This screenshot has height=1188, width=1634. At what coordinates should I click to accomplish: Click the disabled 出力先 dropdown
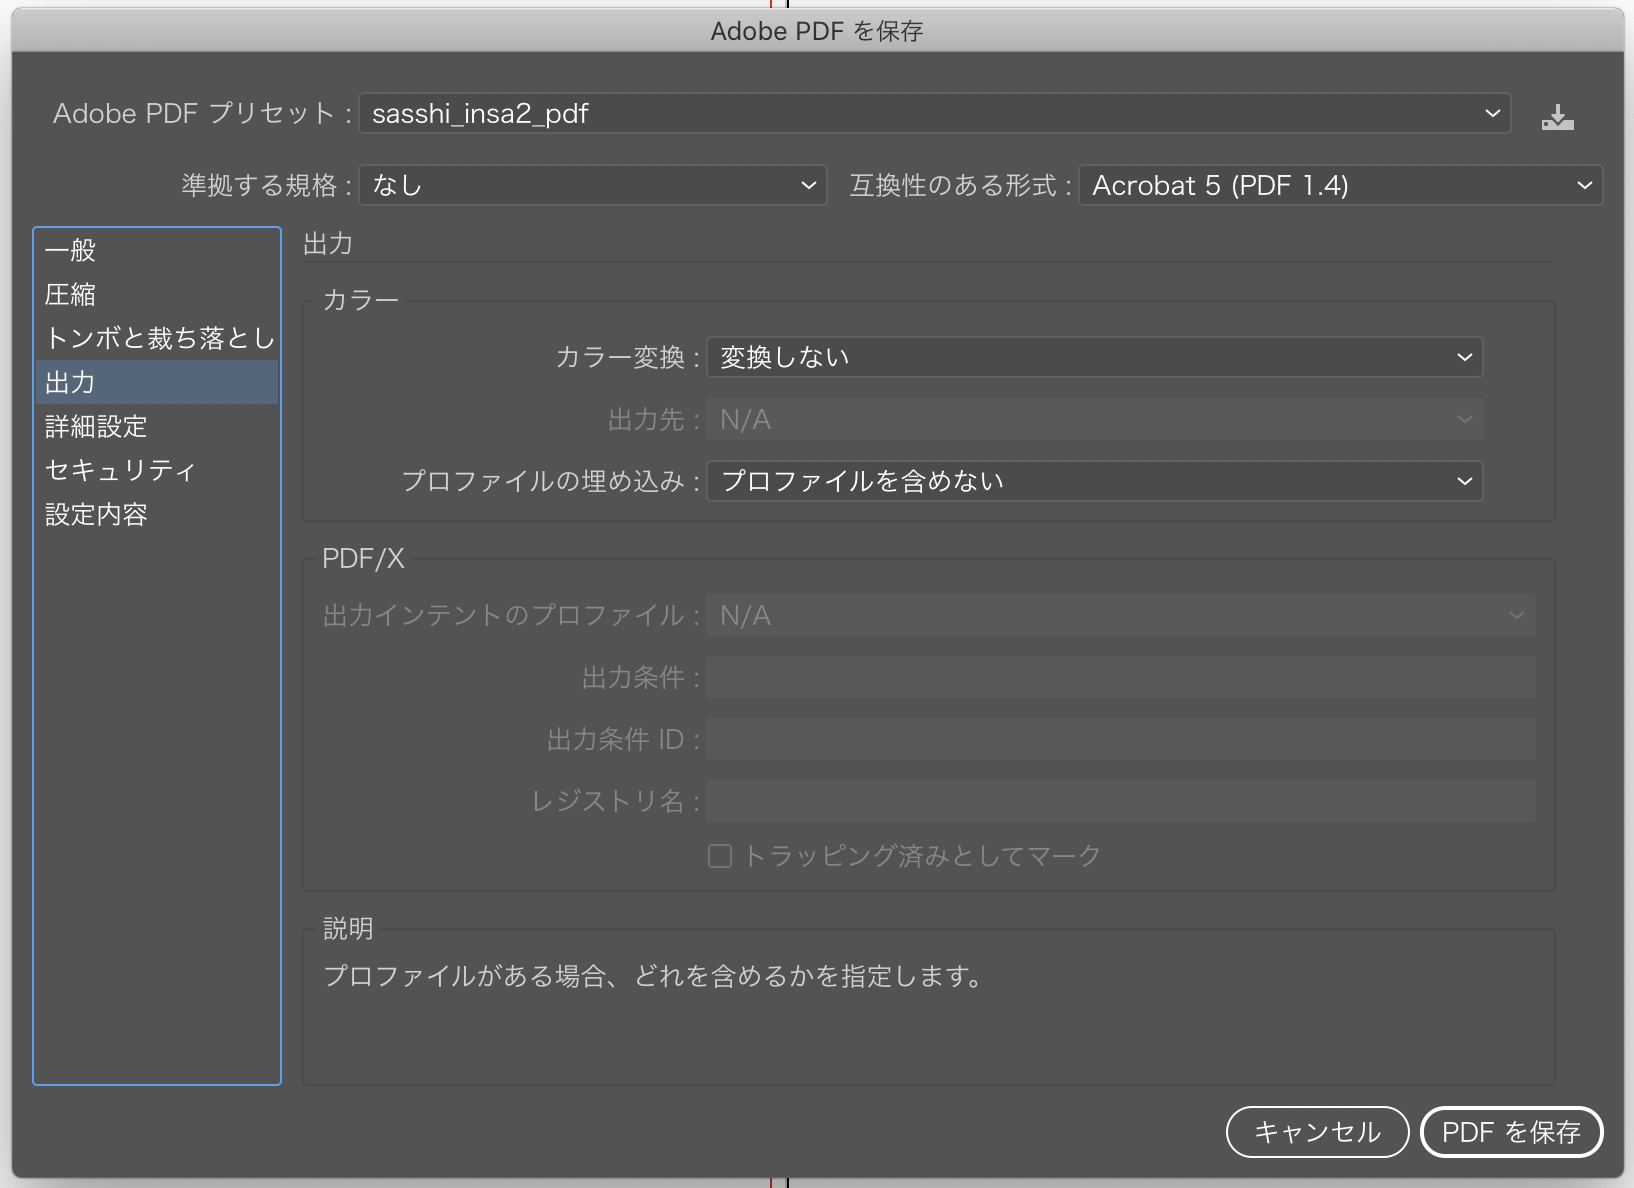point(1094,419)
